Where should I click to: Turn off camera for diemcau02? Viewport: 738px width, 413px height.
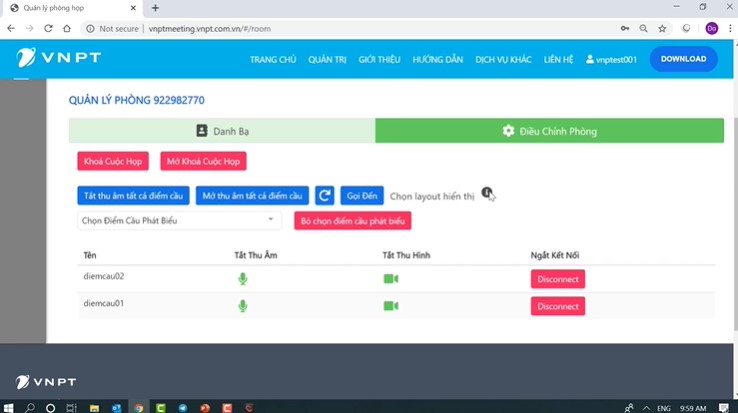pos(390,279)
